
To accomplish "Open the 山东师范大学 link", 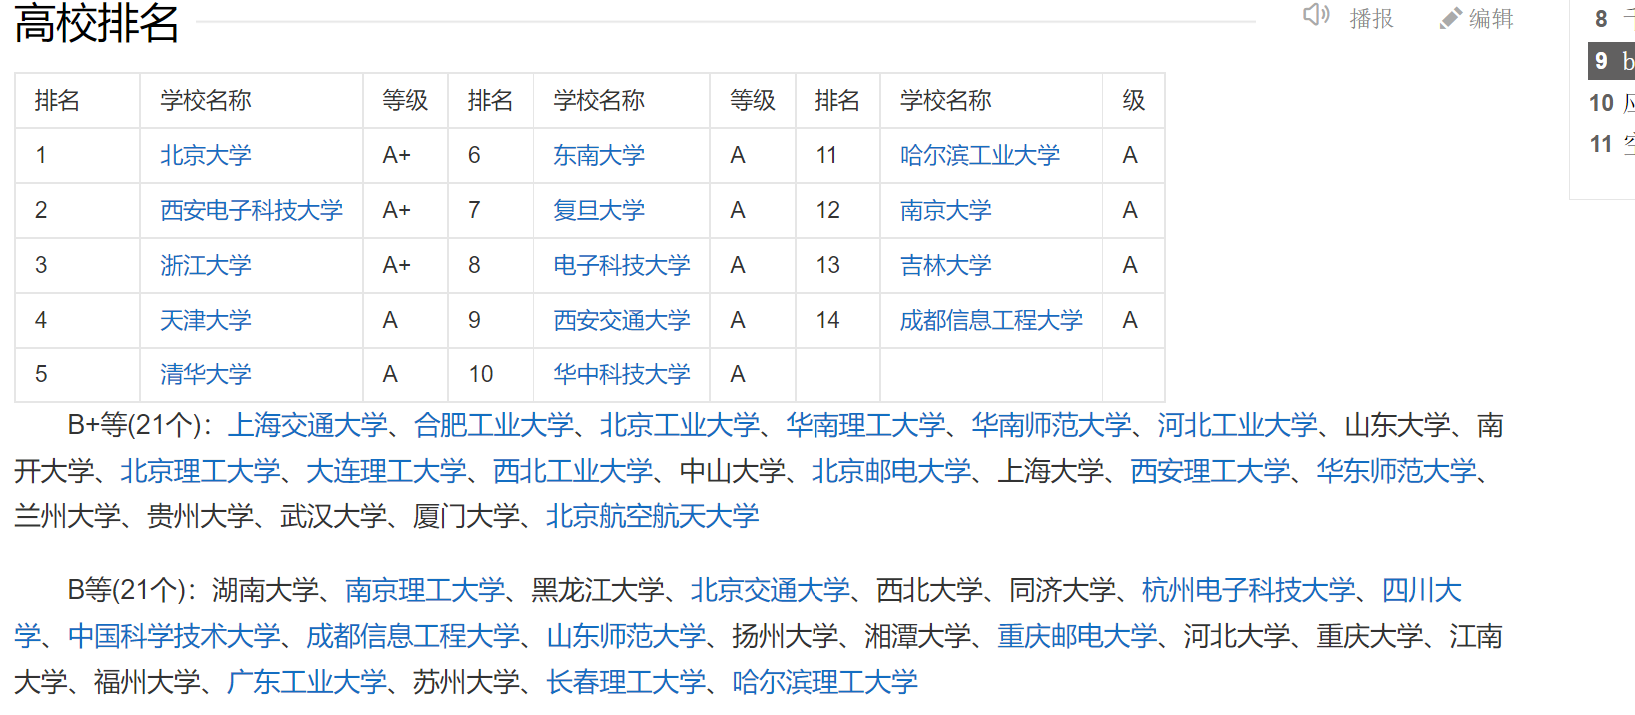I will click(x=627, y=636).
